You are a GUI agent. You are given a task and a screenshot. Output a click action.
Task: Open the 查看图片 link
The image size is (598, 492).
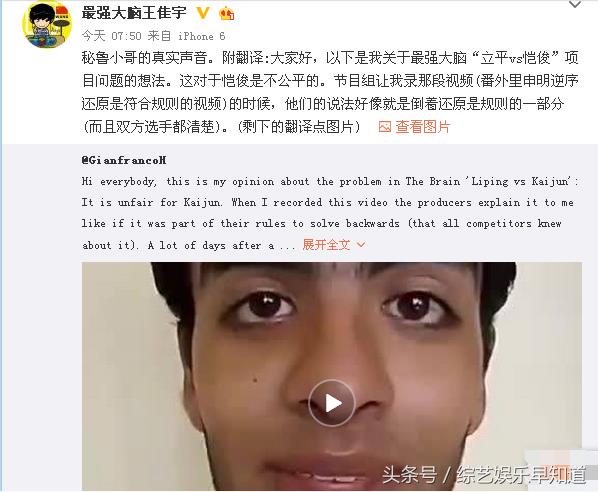[x=423, y=127]
